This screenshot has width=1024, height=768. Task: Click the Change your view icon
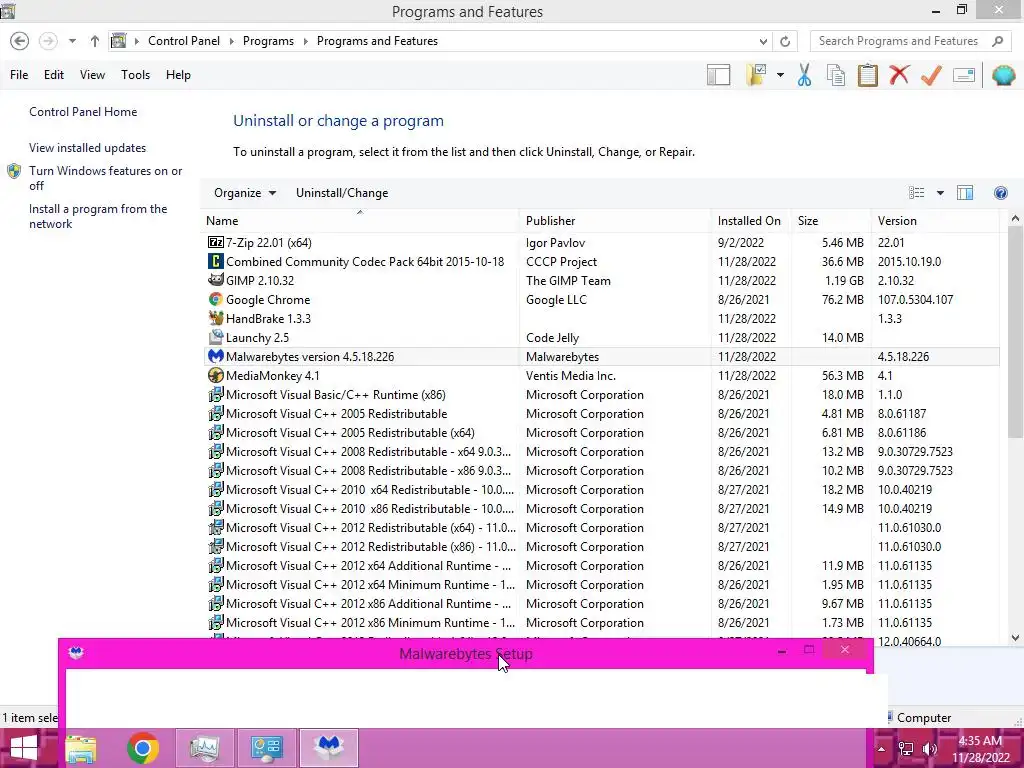pyautogui.click(x=916, y=193)
